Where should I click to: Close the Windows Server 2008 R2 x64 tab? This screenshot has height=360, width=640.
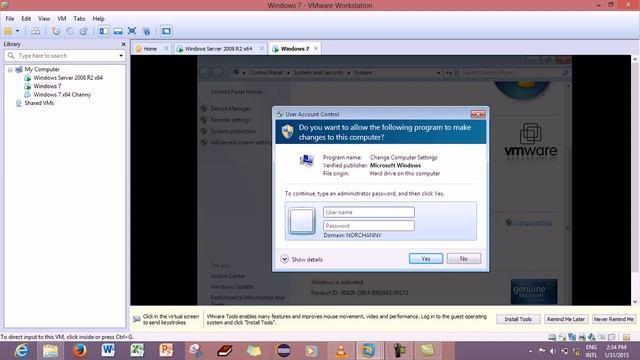[x=262, y=49]
